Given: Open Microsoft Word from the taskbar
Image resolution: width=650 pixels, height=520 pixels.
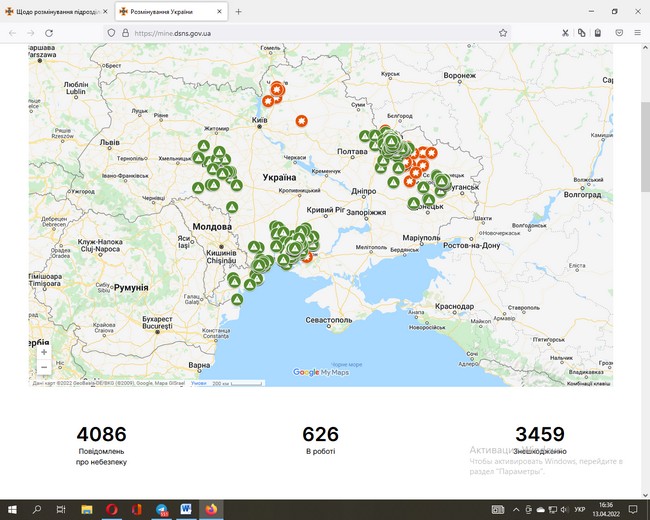Looking at the screenshot, I should pyautogui.click(x=186, y=509).
